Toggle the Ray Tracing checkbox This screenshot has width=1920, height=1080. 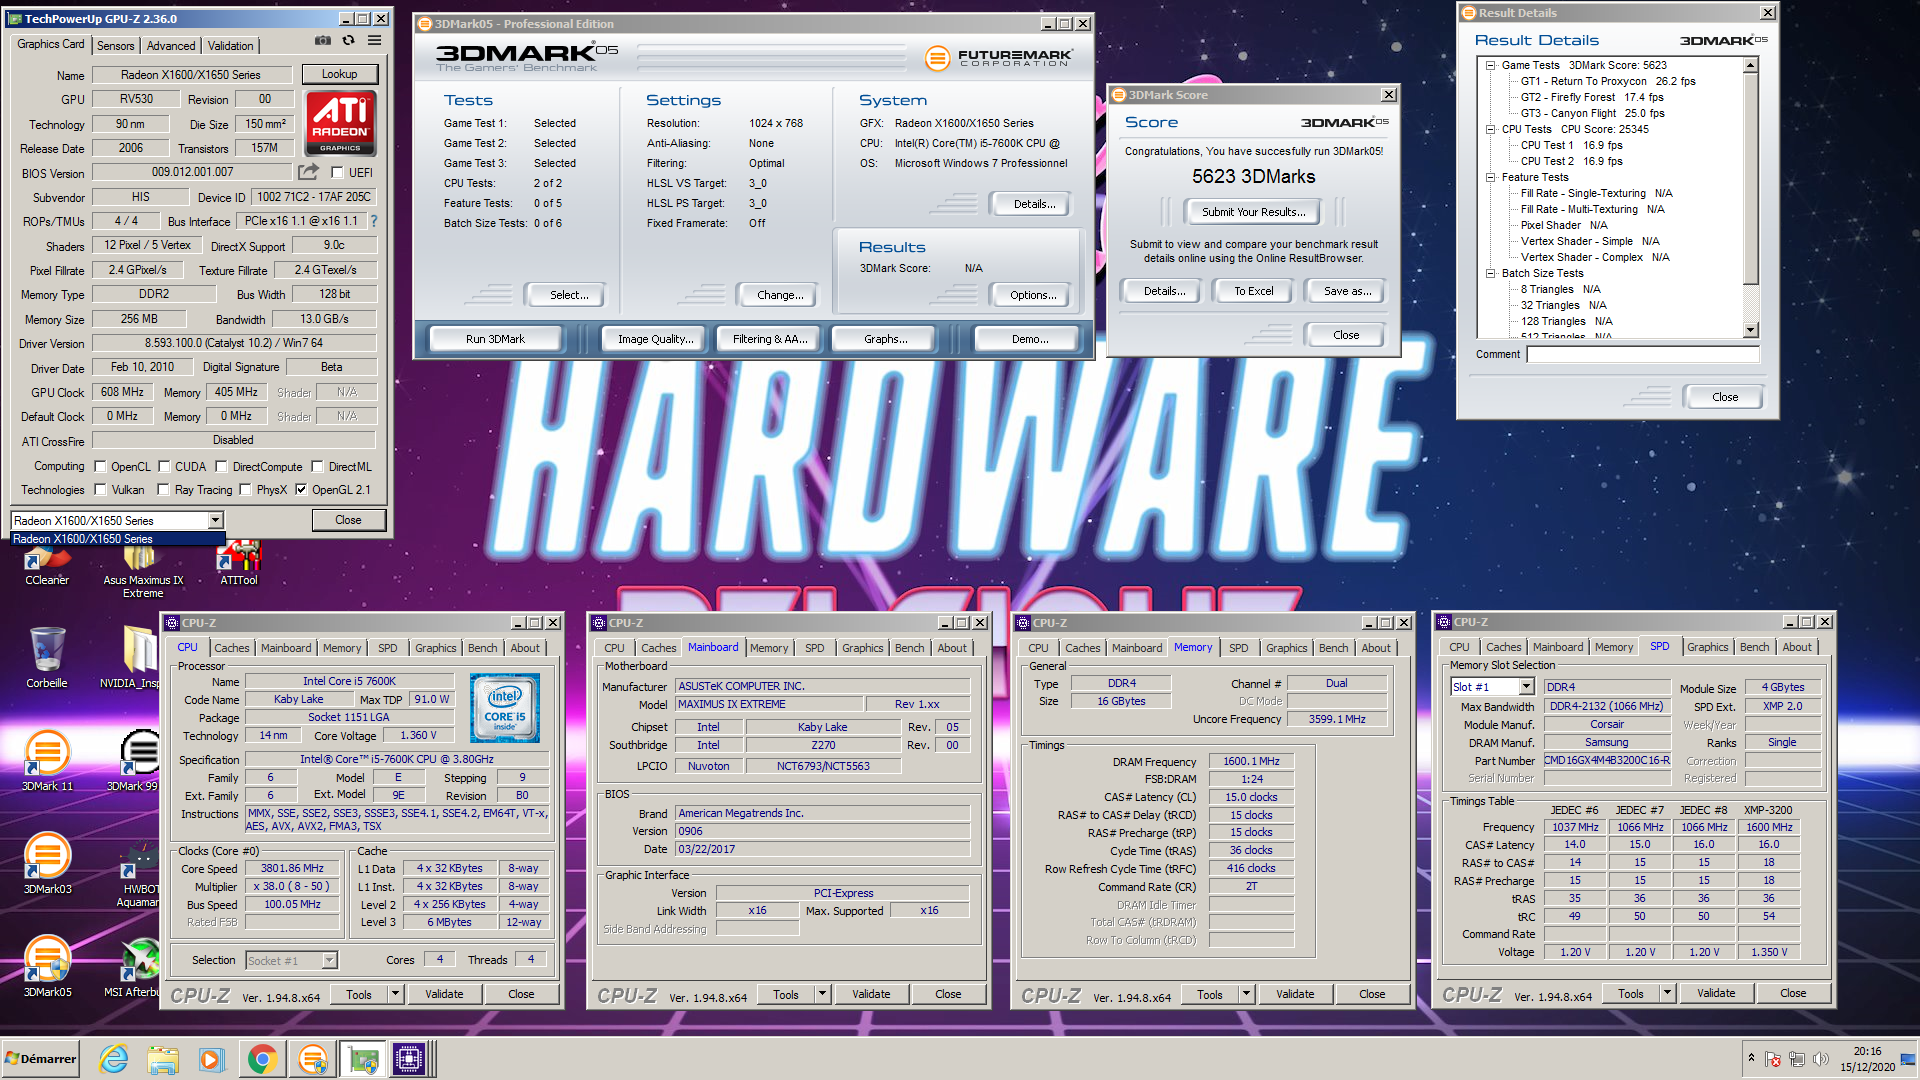click(163, 489)
